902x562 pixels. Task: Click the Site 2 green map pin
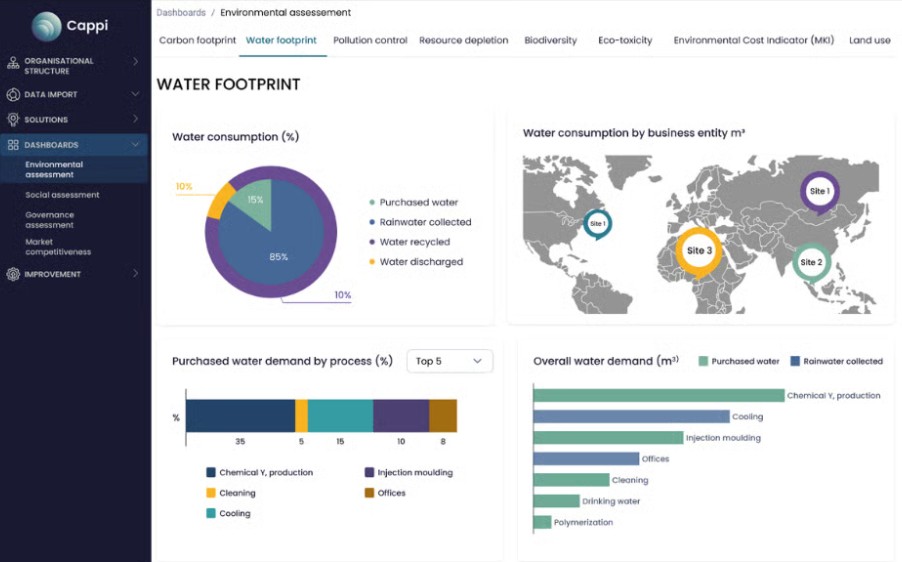(x=811, y=262)
